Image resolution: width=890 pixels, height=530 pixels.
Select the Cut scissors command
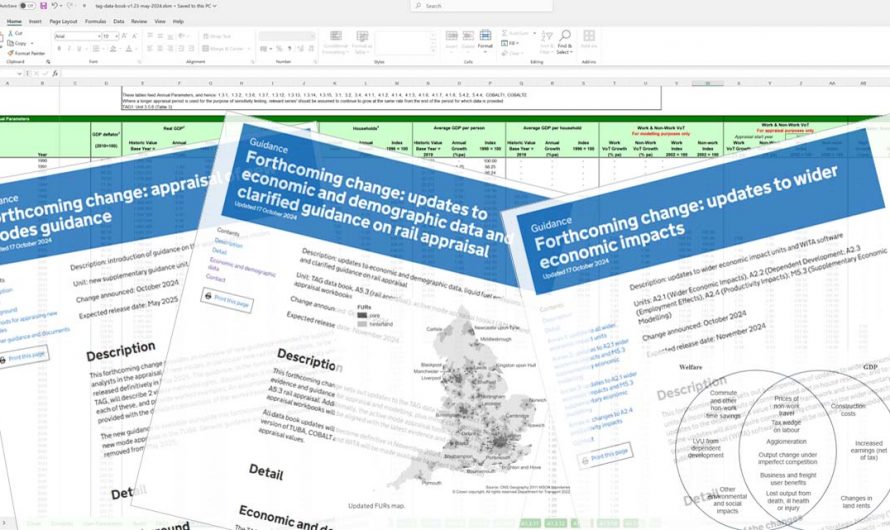click(15, 33)
